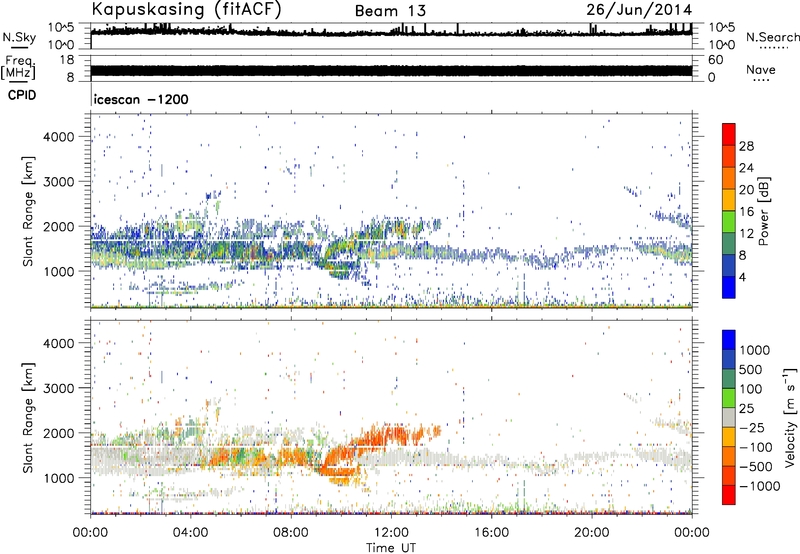800x554 pixels.
Task: Click the noise sky trace plot
Action: click(391, 32)
